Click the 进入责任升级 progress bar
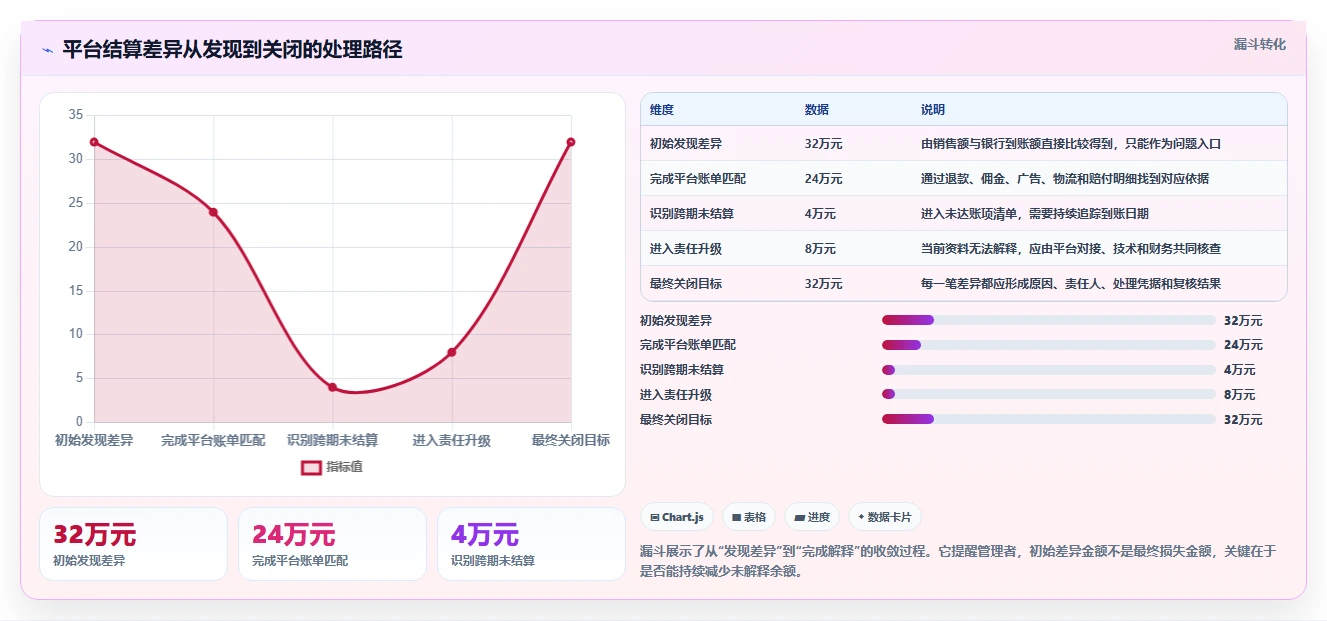Viewport: 1327px width, 621px height. (1048, 394)
